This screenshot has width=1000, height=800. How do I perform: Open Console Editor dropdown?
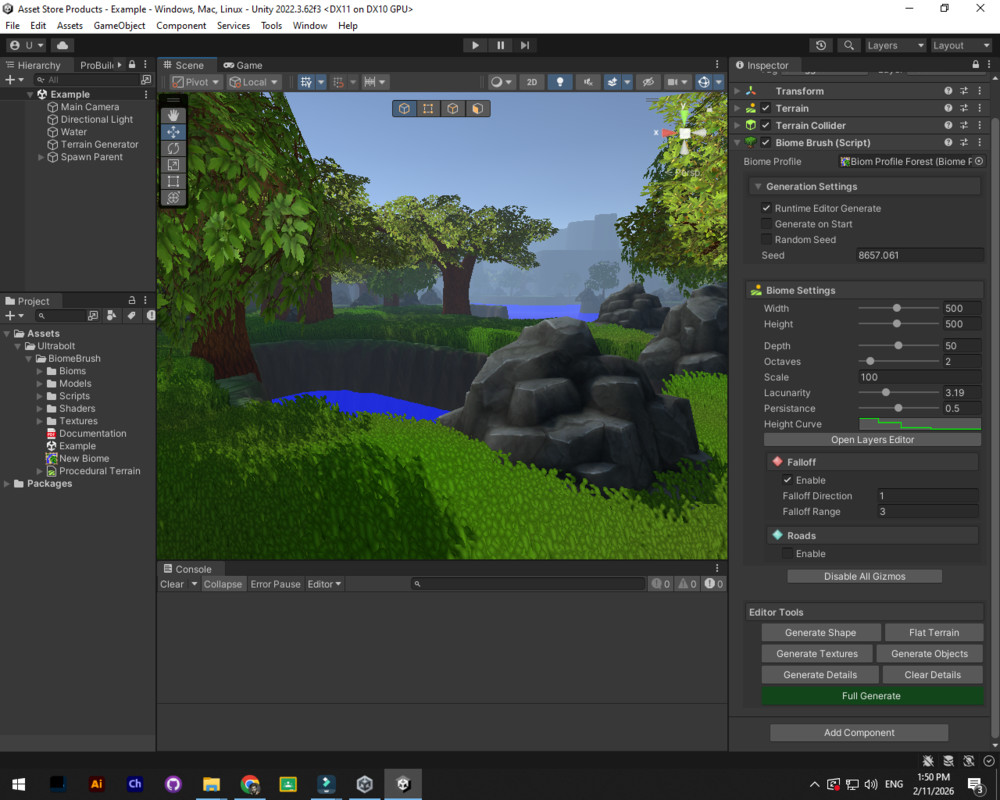[324, 584]
